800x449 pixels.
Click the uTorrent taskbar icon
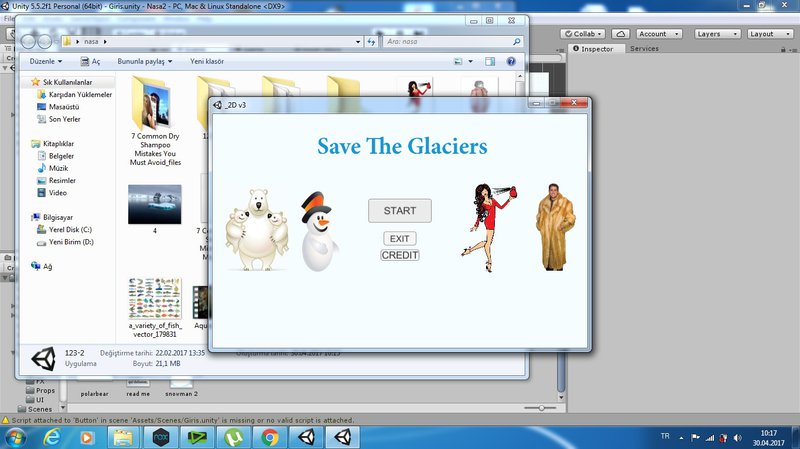click(x=233, y=437)
